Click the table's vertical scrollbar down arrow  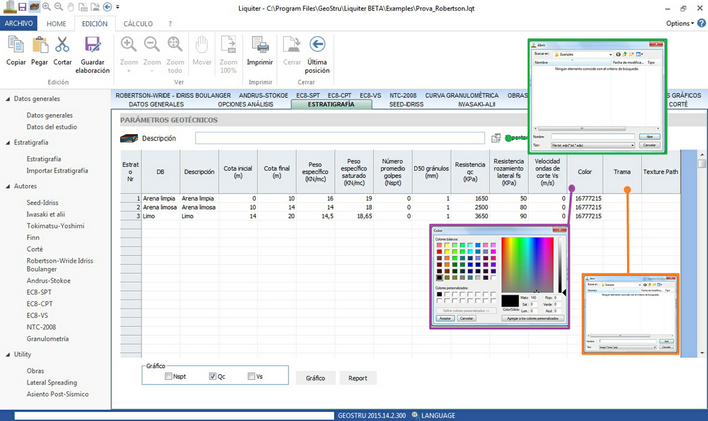702,353
